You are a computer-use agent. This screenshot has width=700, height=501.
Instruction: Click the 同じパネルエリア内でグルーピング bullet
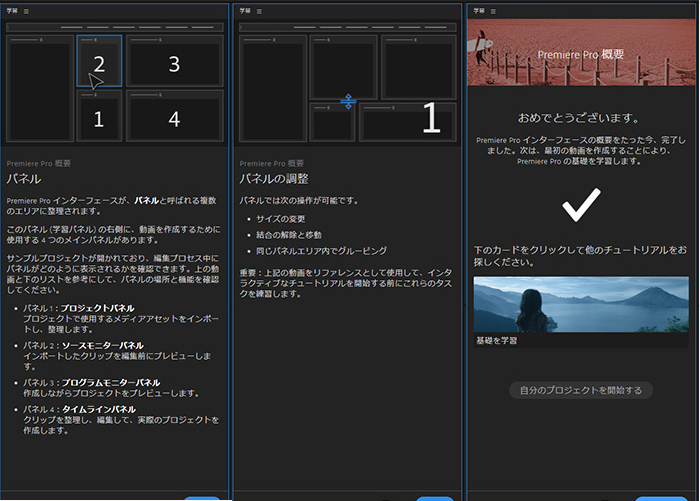point(321,251)
